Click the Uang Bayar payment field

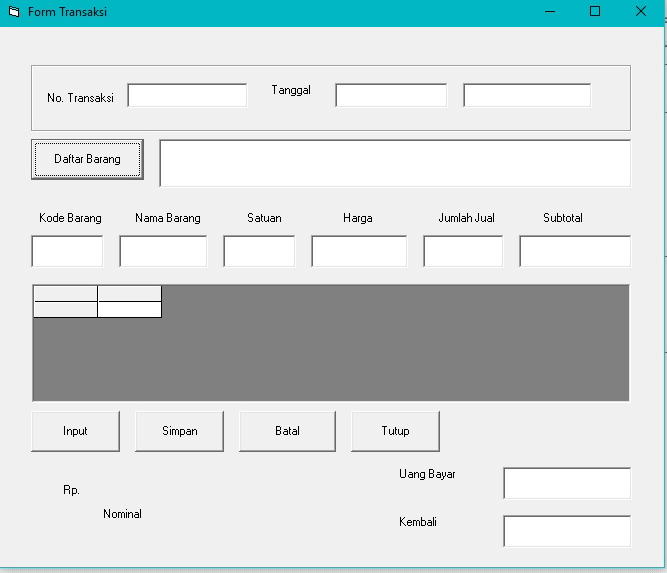567,483
